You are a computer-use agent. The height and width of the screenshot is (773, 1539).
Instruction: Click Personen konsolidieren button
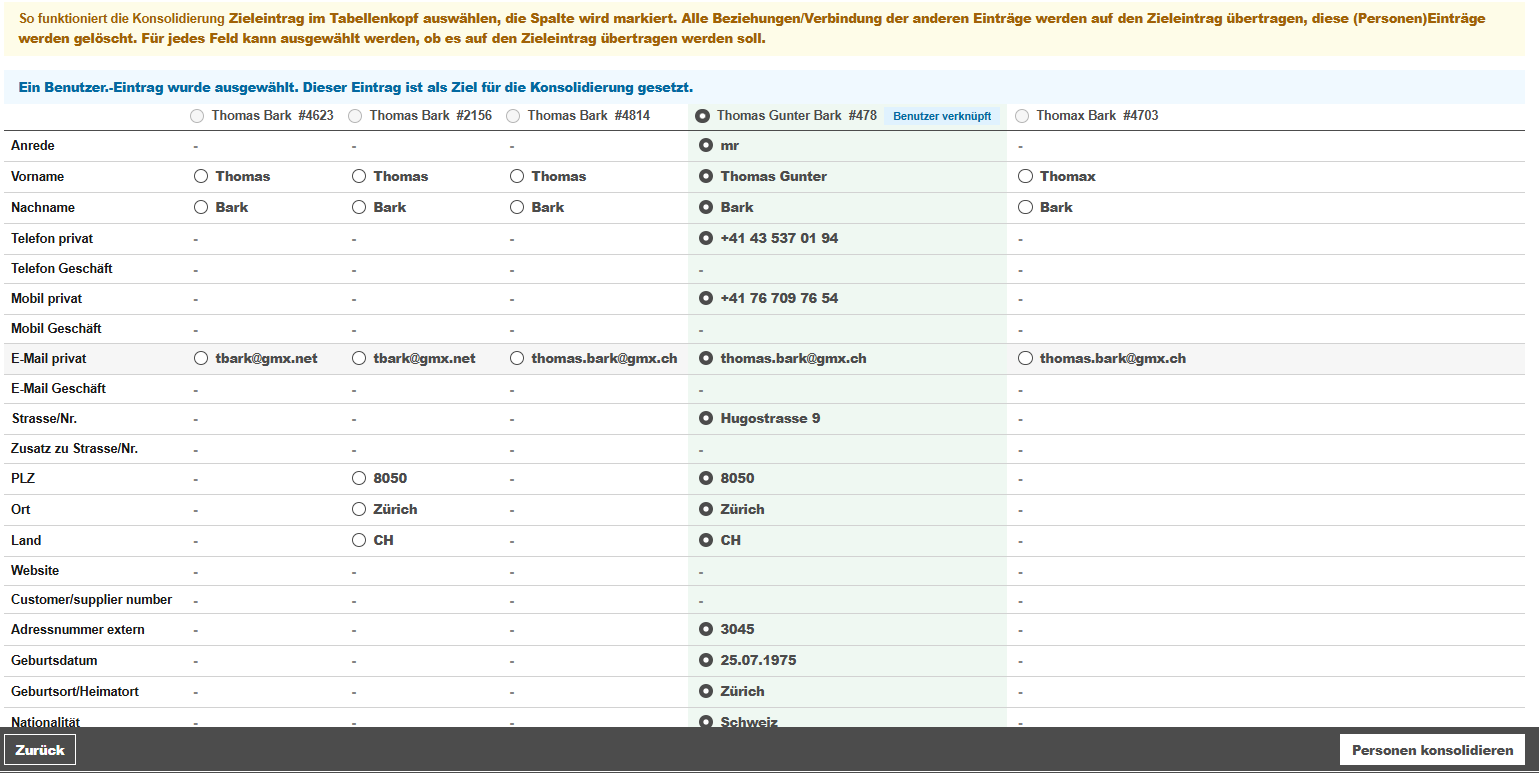tap(1432, 750)
